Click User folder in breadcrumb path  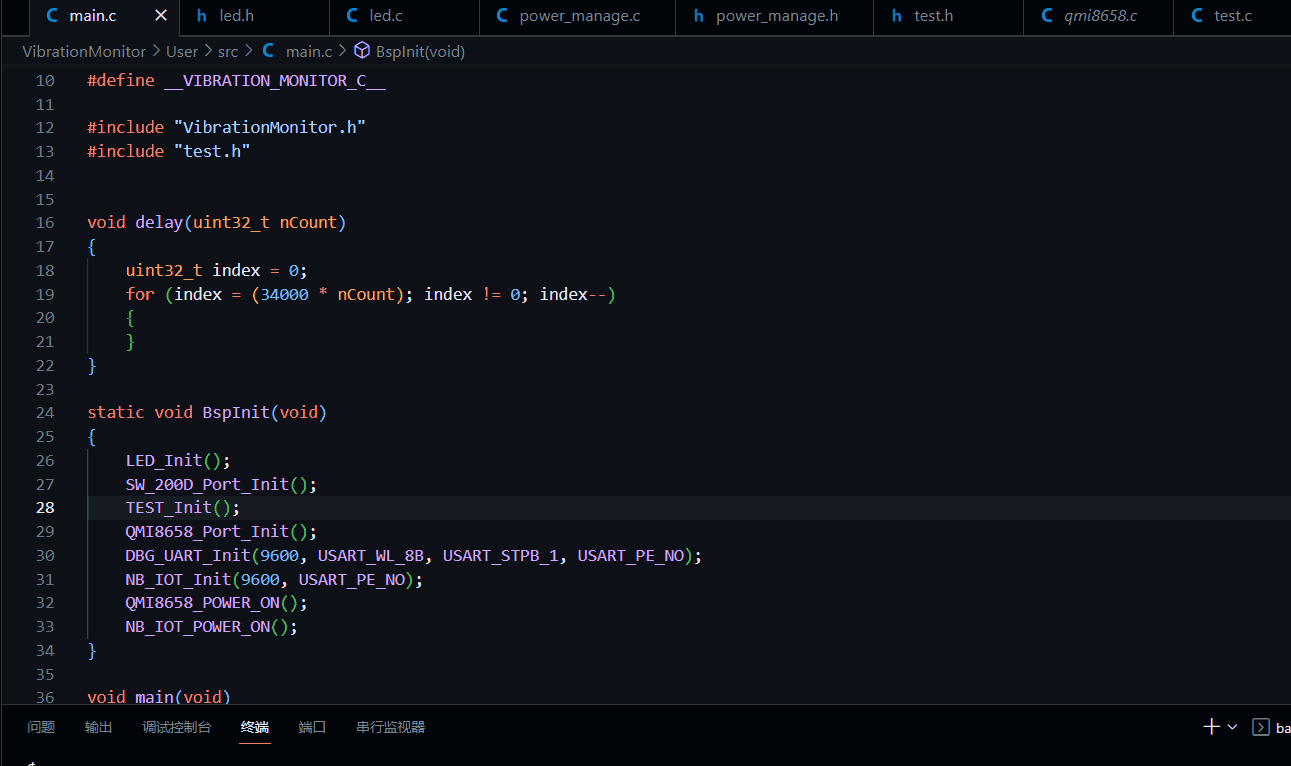(182, 51)
